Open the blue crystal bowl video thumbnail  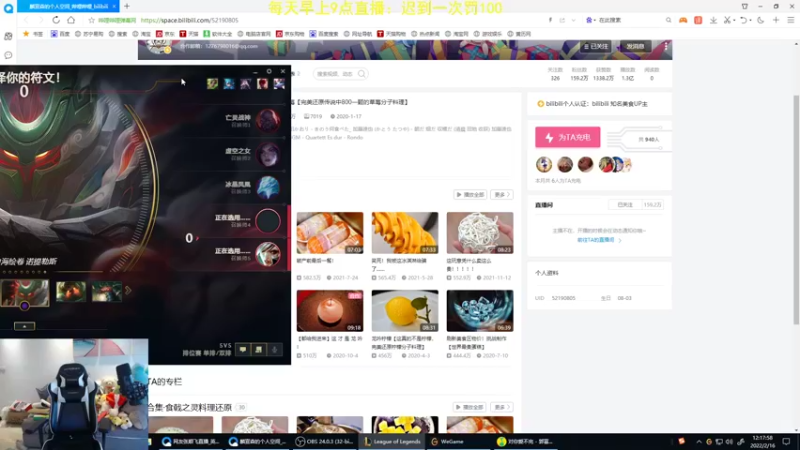[480, 311]
